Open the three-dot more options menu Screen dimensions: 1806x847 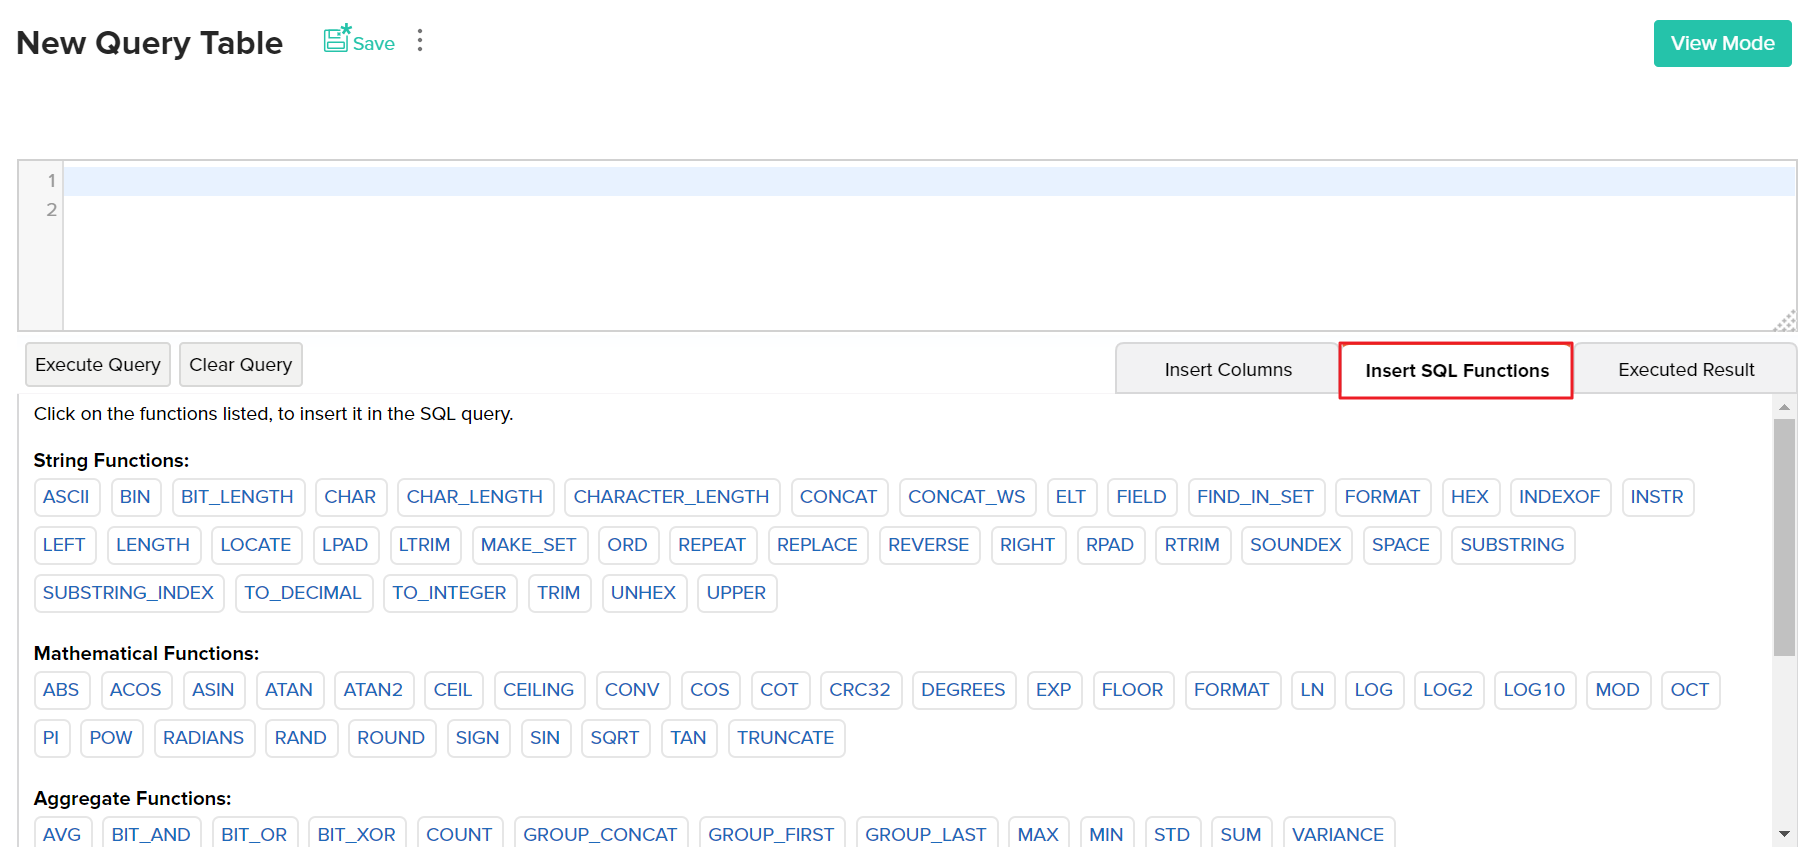click(420, 40)
